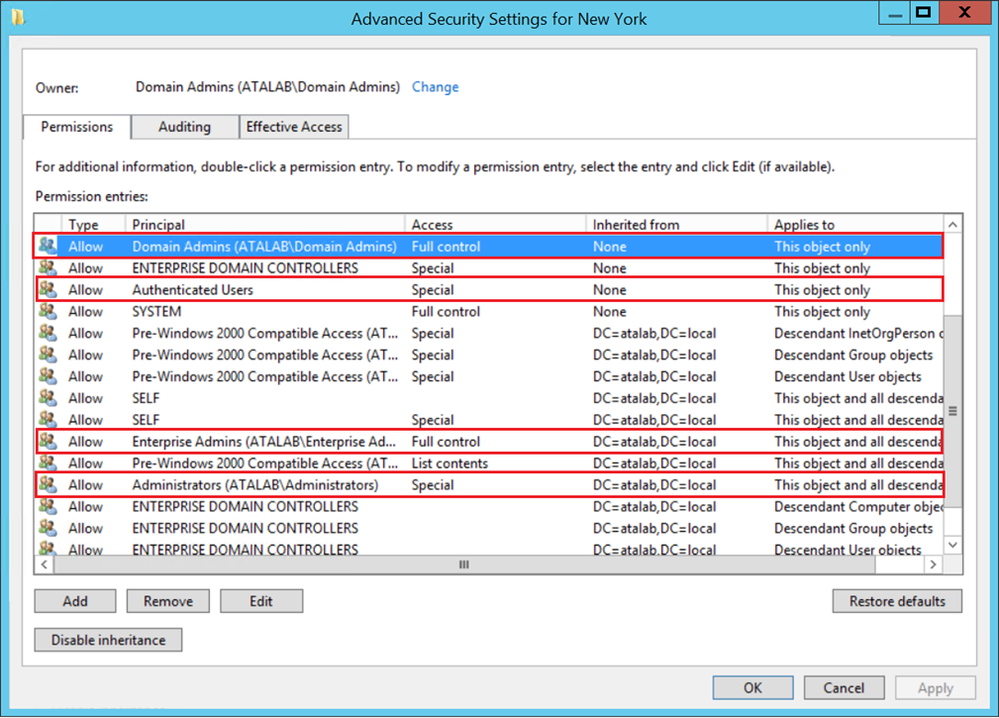Click the user group icon for Enterprise Admins row
Viewport: 999px width, 718px height.
[x=47, y=441]
